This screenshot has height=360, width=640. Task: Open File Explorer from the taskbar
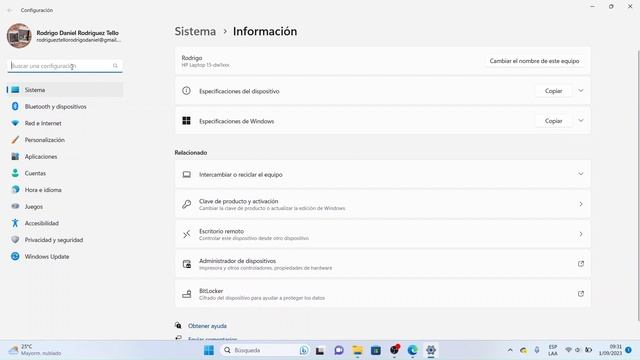click(358, 350)
